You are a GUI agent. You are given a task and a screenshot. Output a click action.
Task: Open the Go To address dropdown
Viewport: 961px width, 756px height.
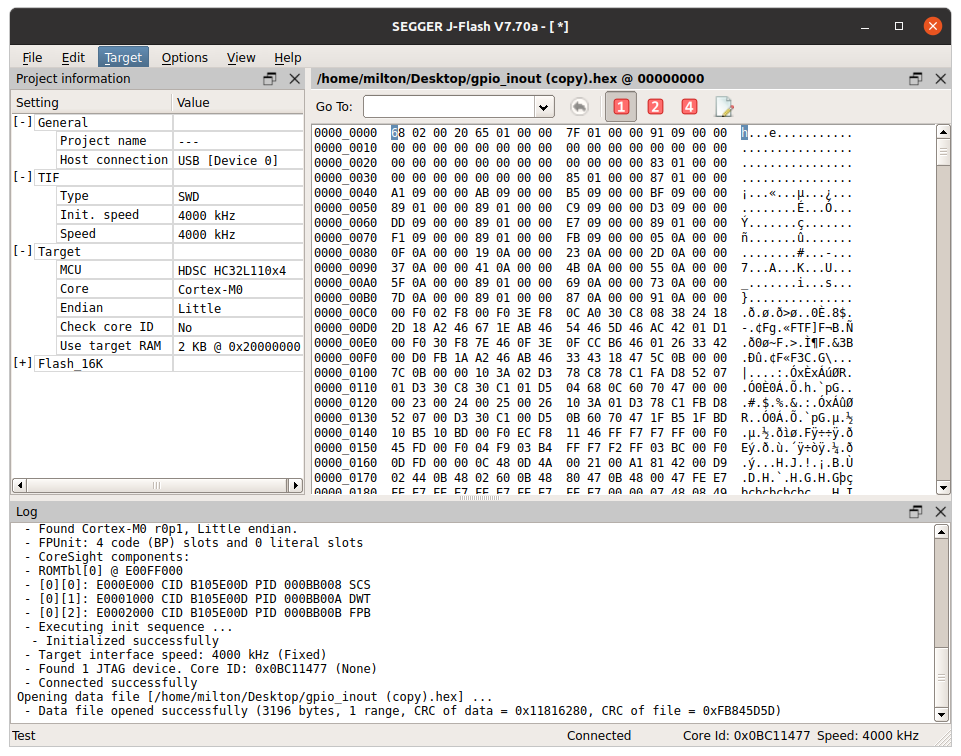543,107
